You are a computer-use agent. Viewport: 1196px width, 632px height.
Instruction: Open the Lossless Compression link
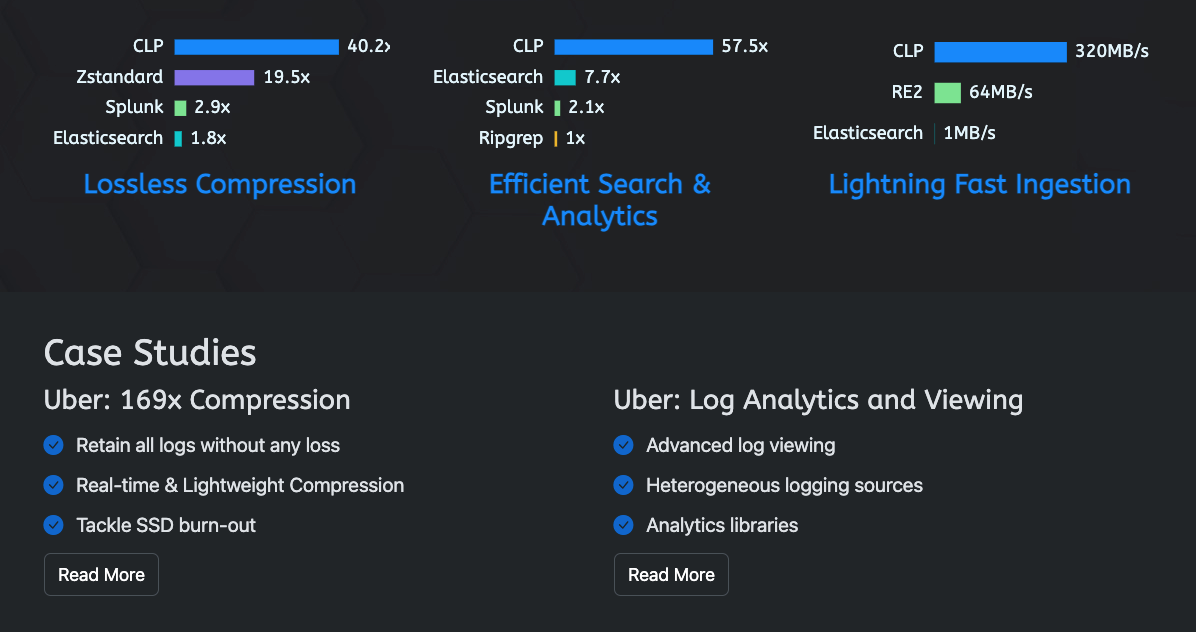coord(220,184)
